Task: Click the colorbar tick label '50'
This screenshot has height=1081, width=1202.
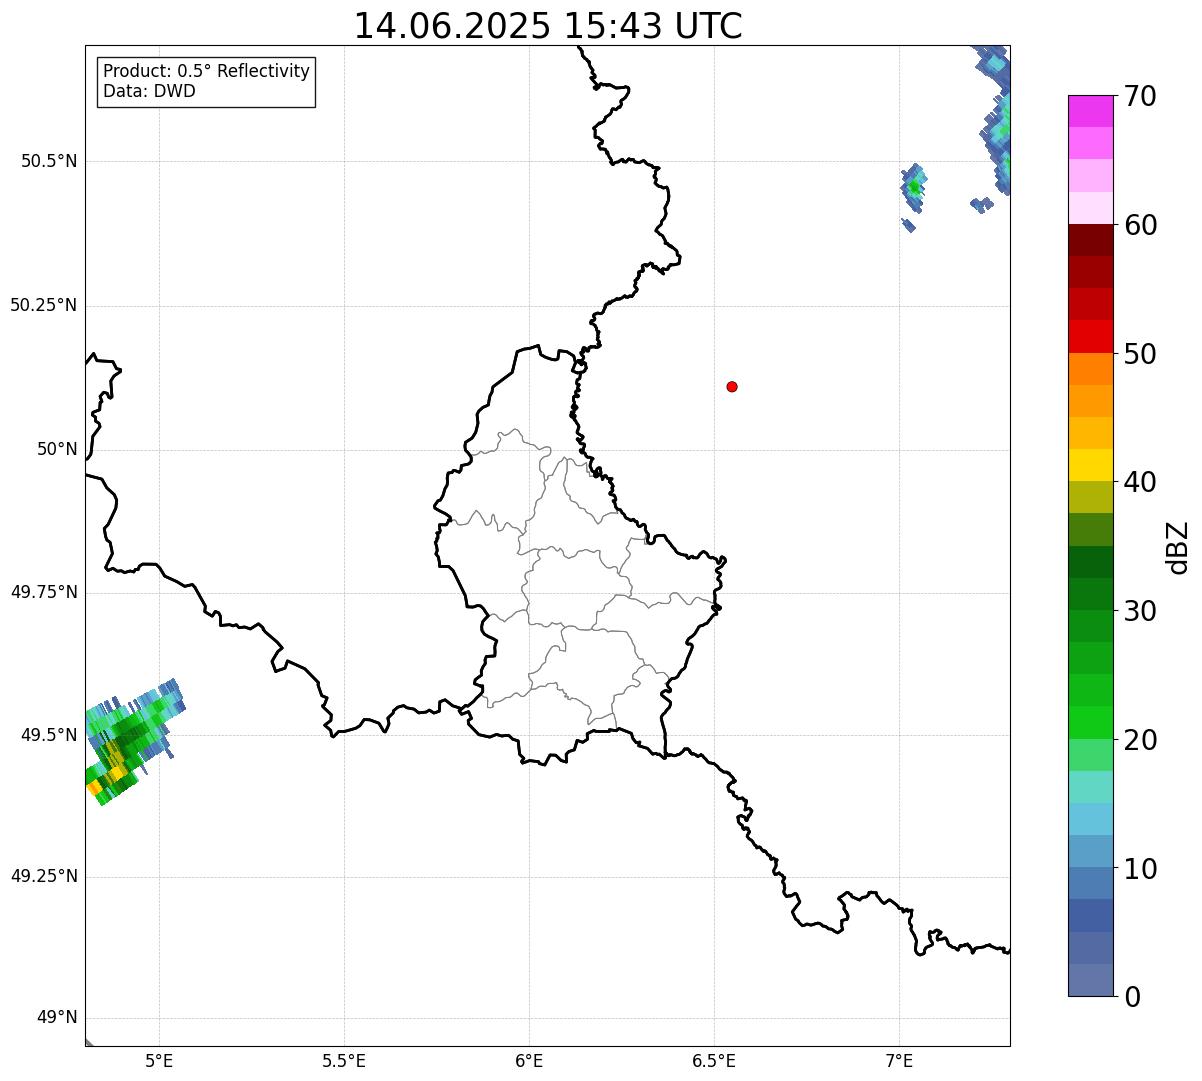Action: [1141, 354]
